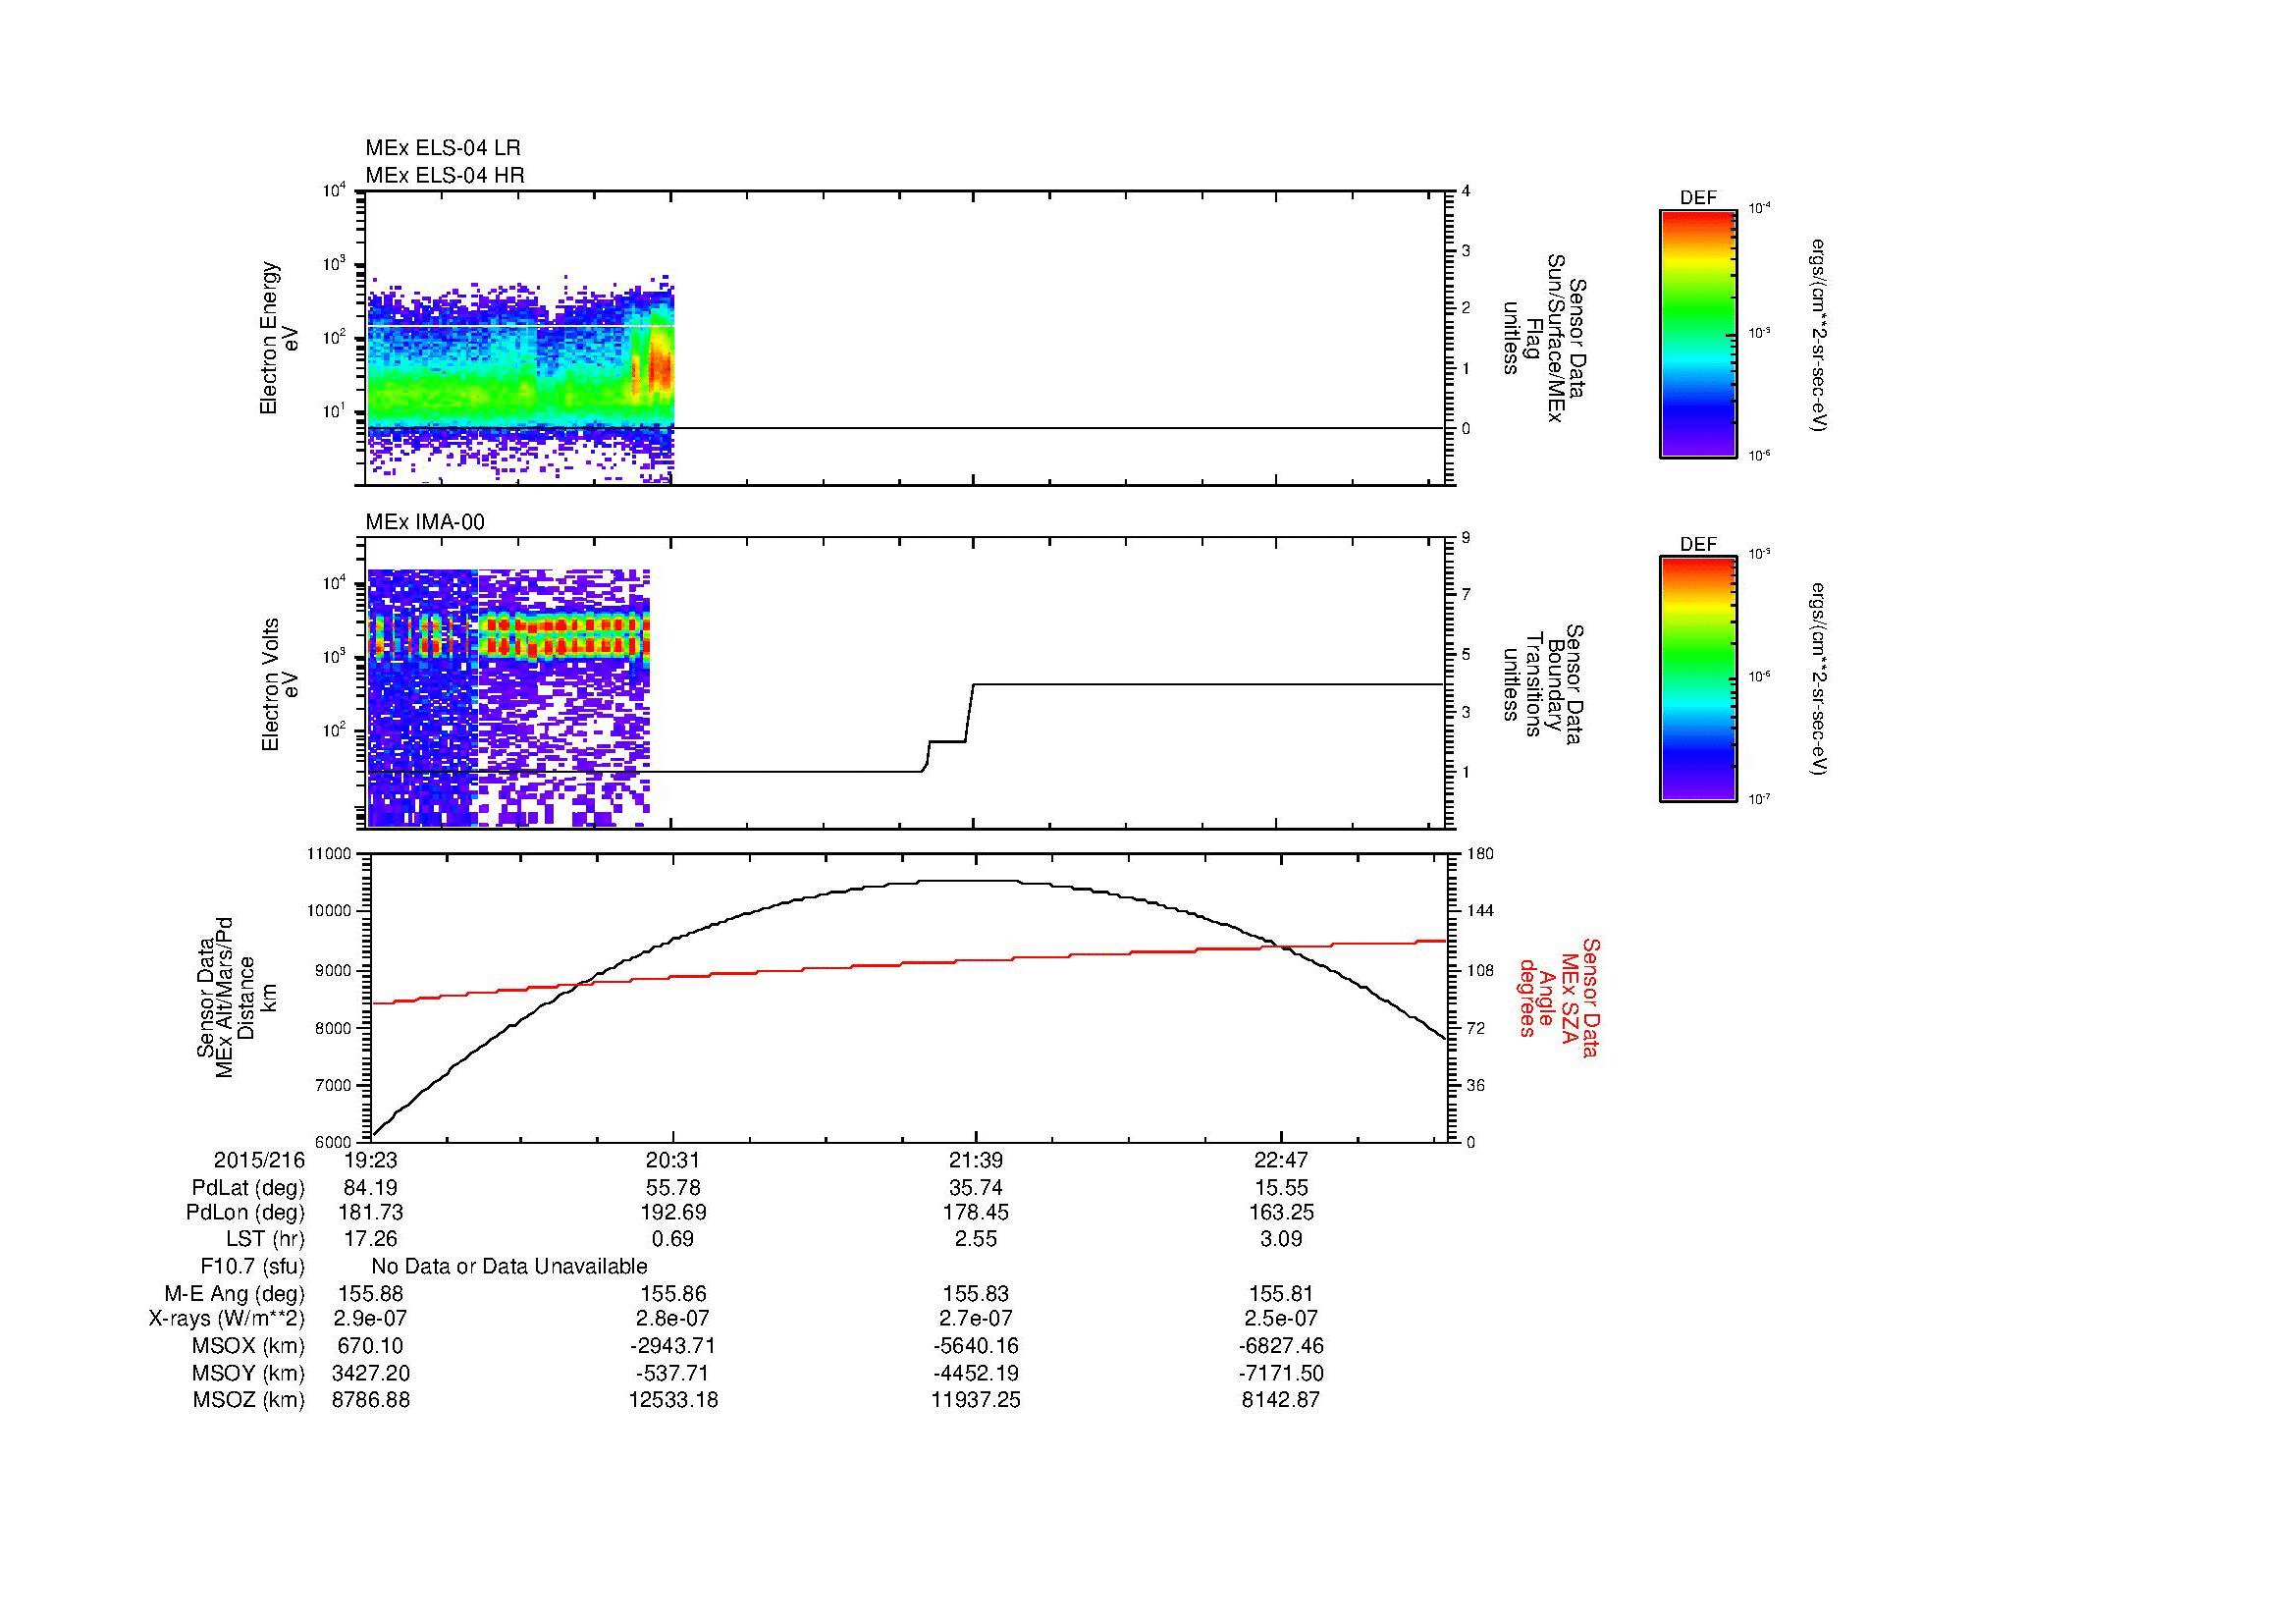Click the 20:31 time tick label
Viewport: 2296px width, 1623px height.
coord(673,1161)
